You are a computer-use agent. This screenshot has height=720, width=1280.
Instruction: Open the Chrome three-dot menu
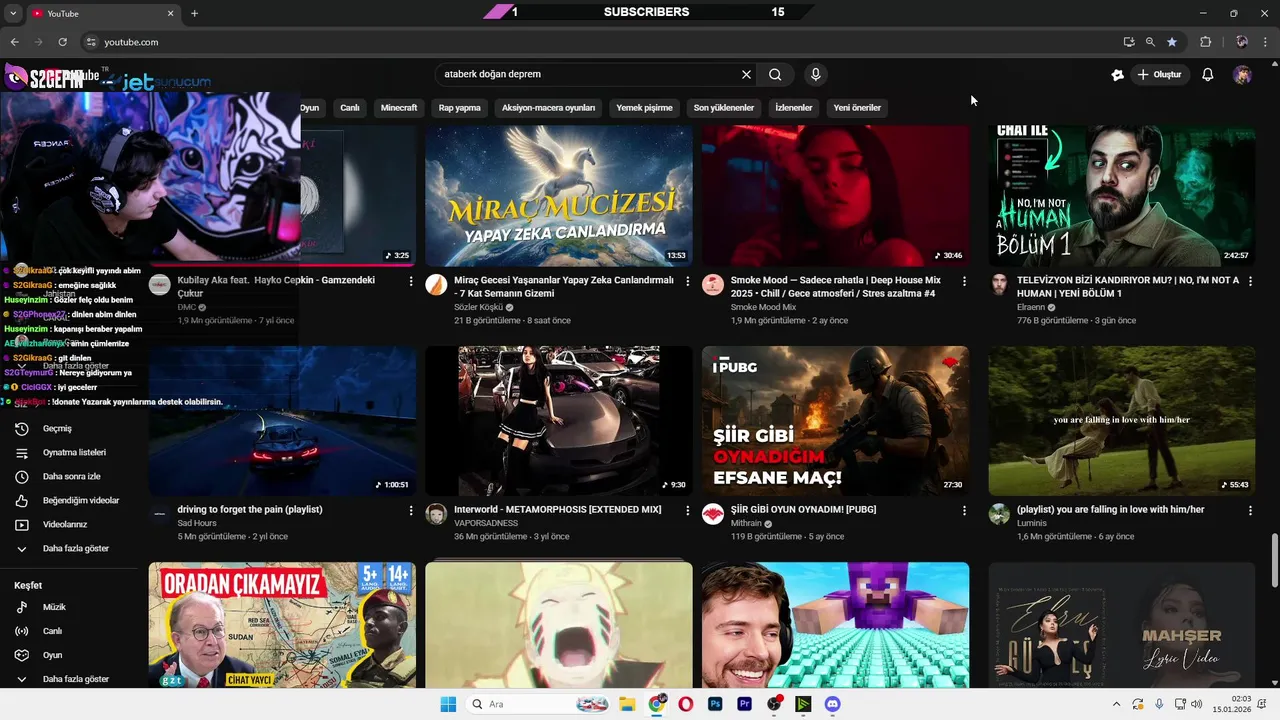(1266, 42)
